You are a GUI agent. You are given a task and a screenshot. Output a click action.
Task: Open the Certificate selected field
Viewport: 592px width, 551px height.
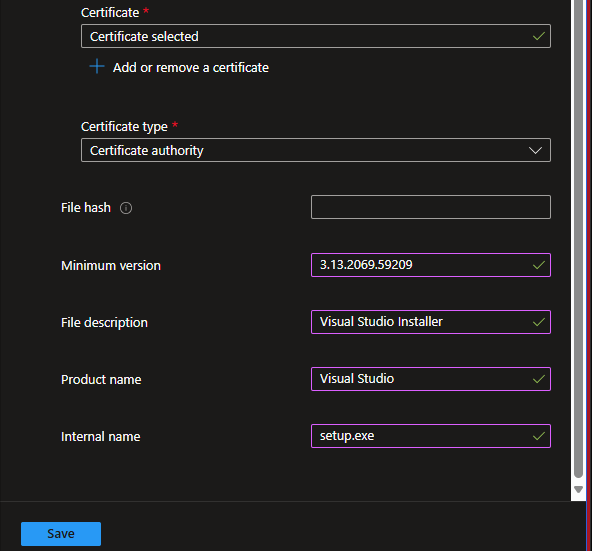point(316,36)
